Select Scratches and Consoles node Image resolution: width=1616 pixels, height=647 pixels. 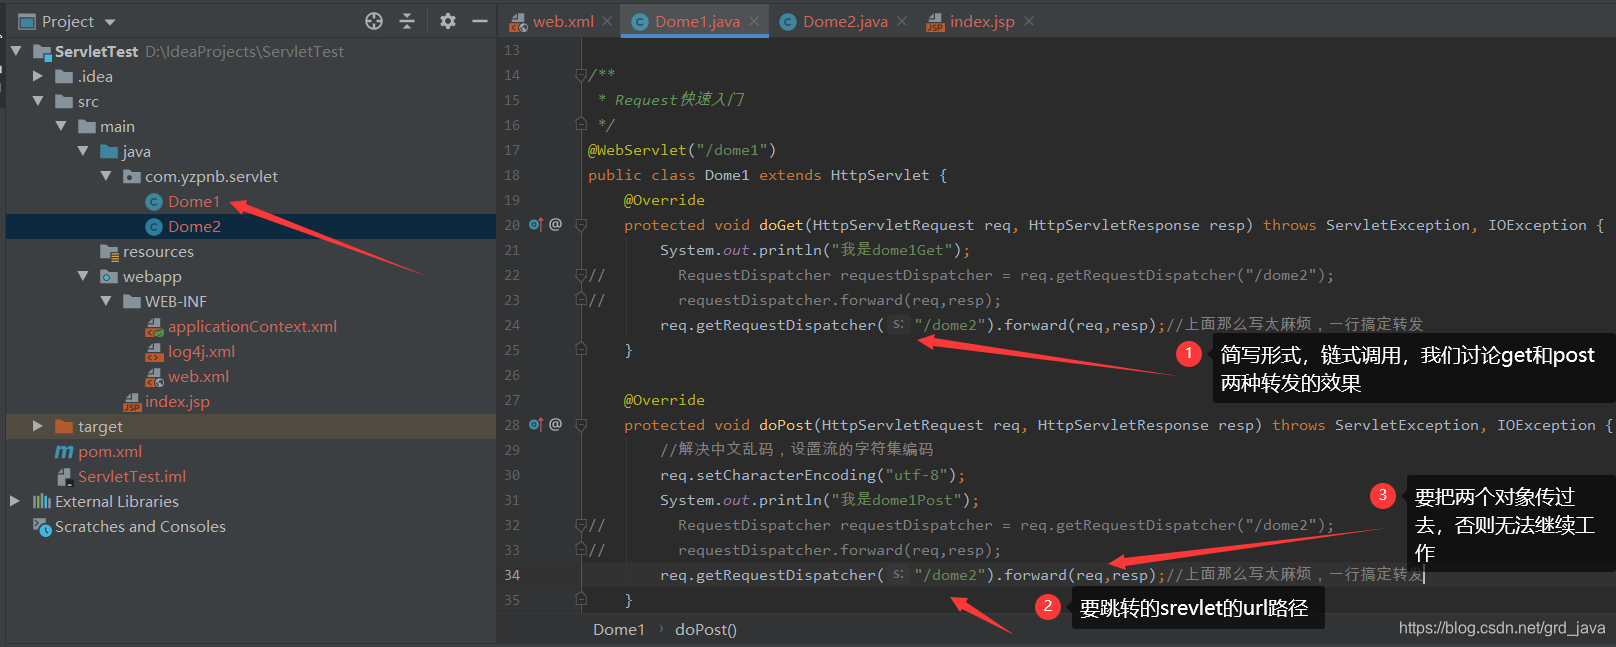[140, 526]
